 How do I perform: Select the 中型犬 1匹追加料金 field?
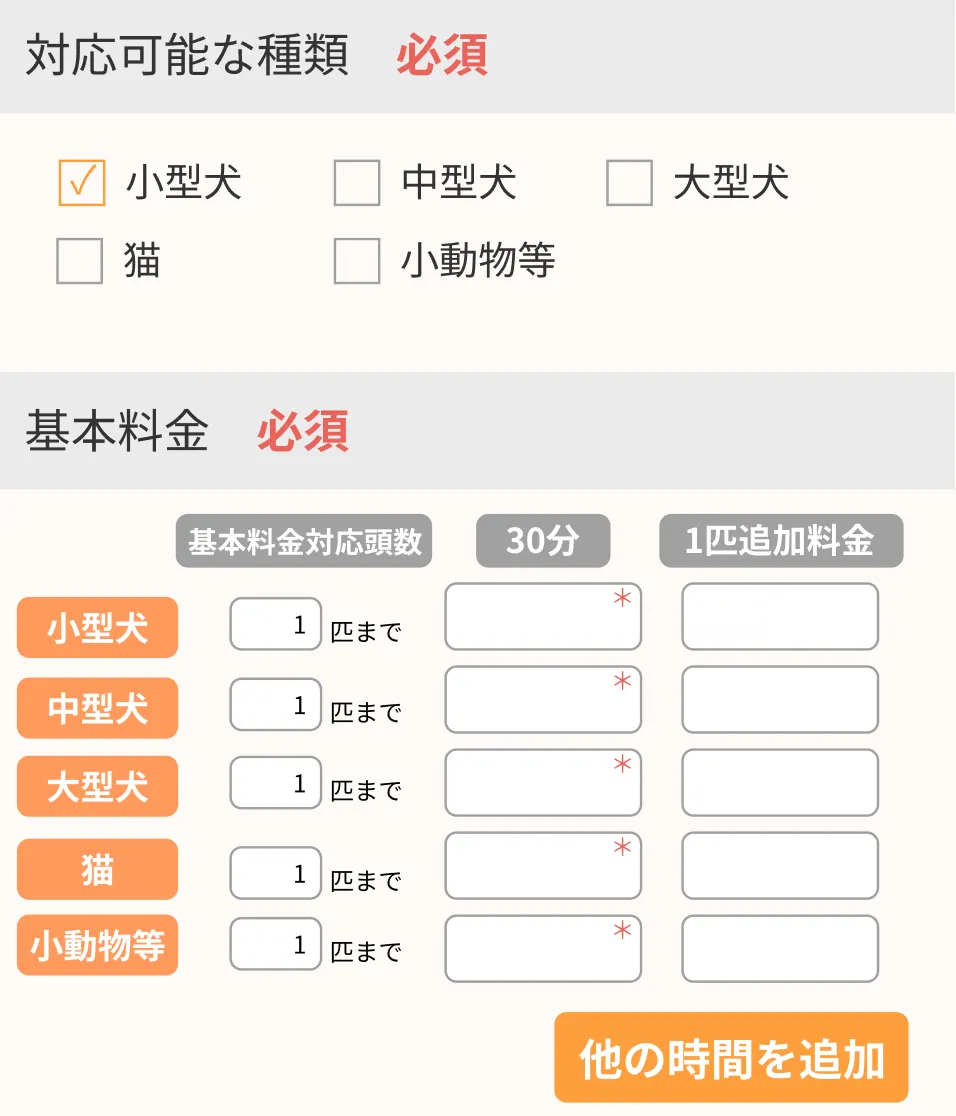coord(780,700)
